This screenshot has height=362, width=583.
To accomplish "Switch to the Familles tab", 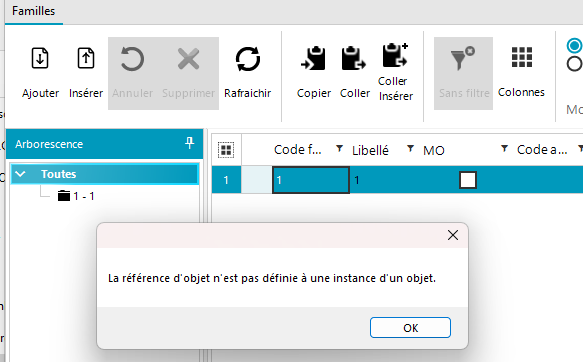I will [x=33, y=11].
